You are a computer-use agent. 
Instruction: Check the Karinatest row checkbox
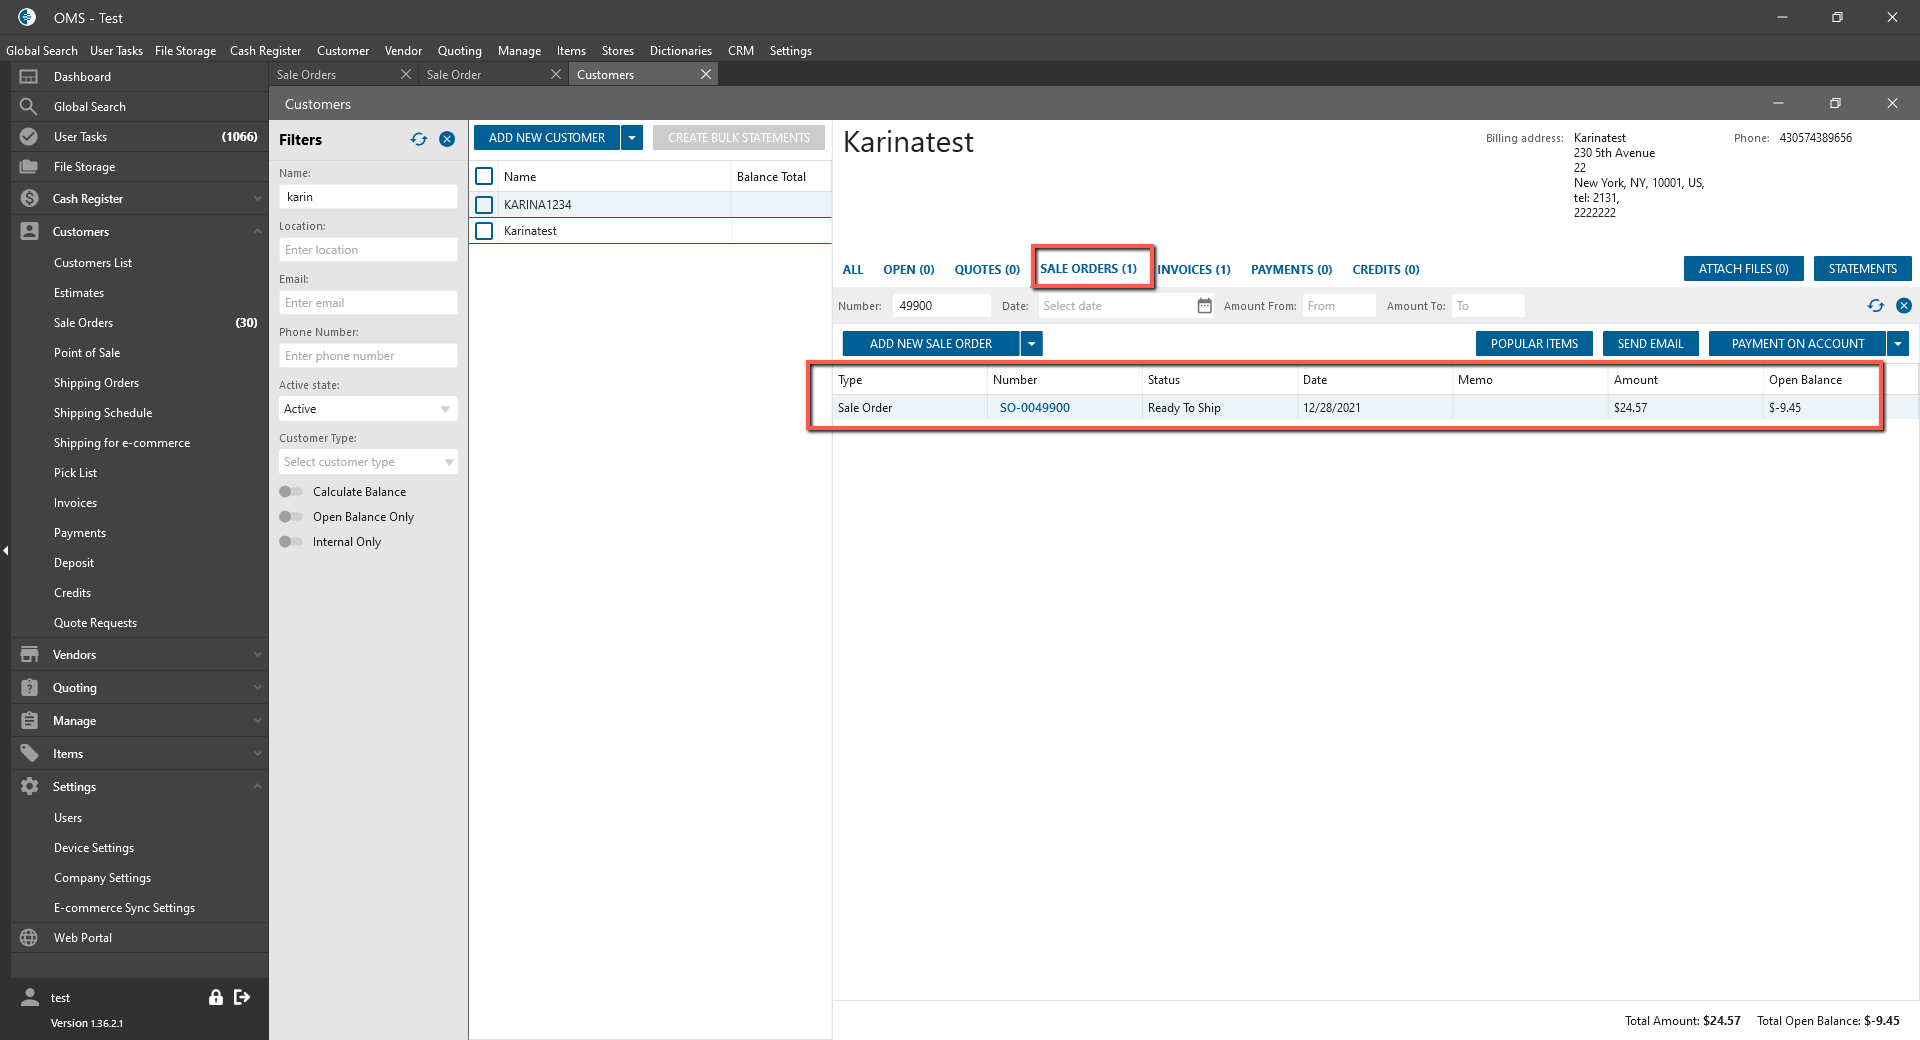pos(484,231)
